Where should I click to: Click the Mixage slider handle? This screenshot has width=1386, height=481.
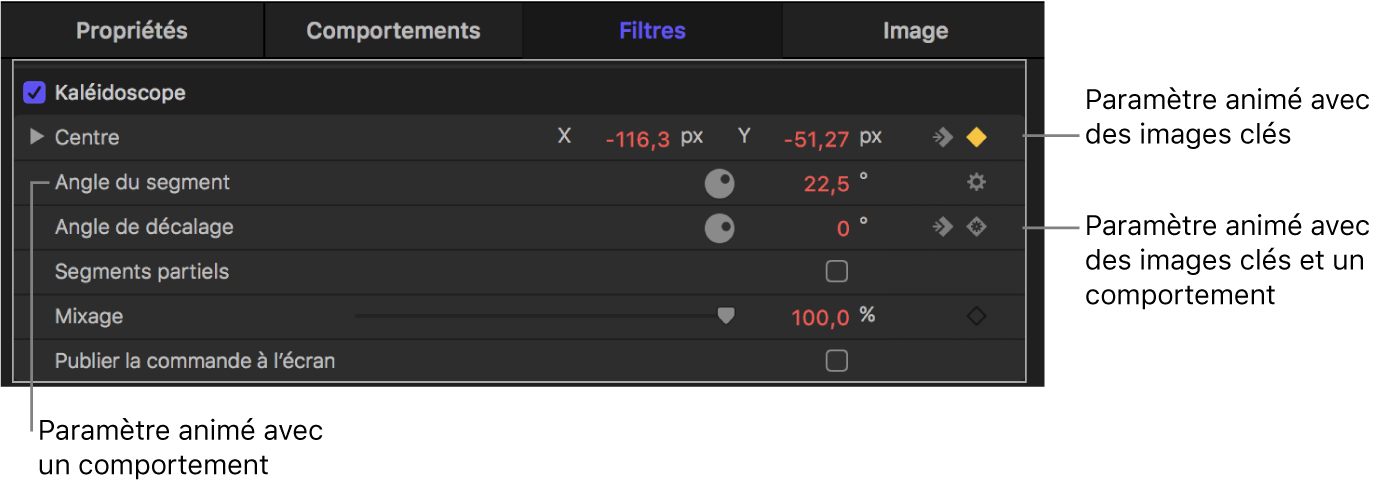point(726,316)
